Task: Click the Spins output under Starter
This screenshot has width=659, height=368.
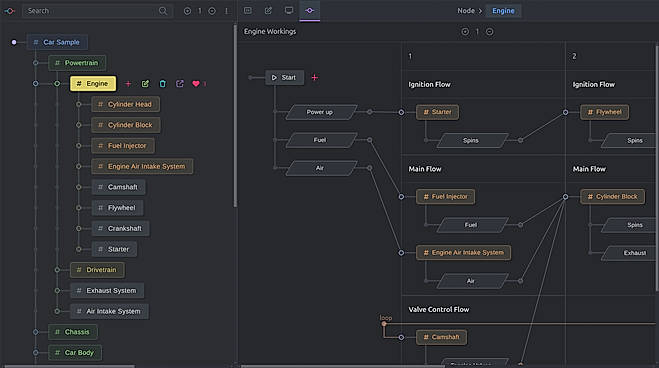Action: coord(472,140)
